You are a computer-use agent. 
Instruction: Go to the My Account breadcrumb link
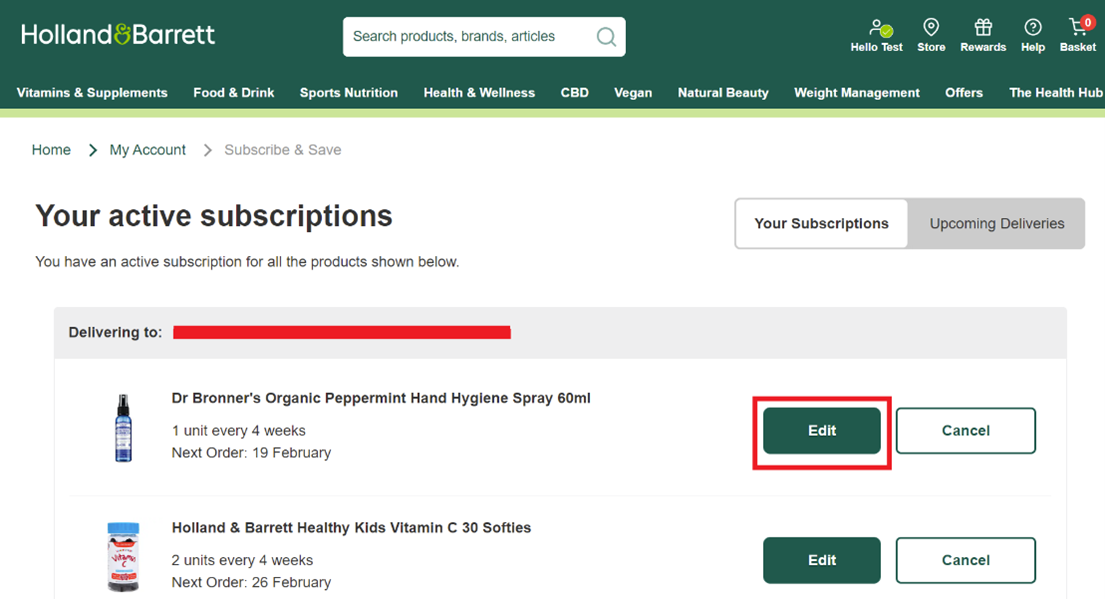click(x=147, y=150)
